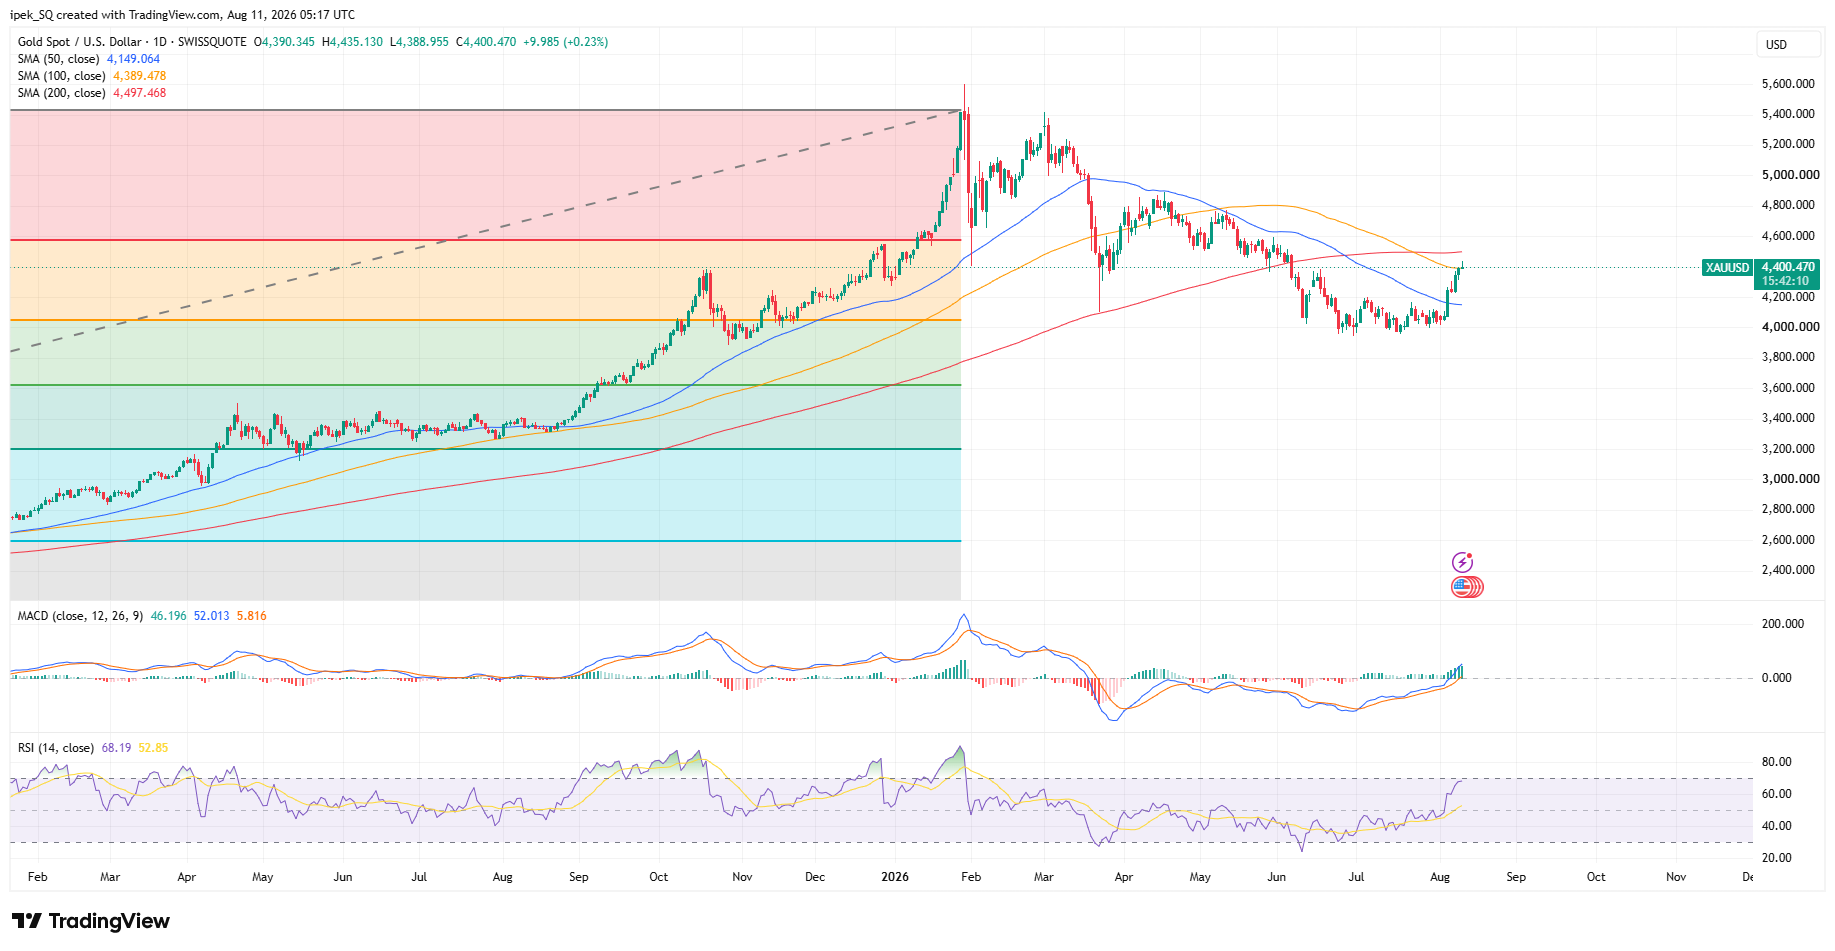Click the TradingView logo
Screen dimensions: 1835x951
[x=91, y=921]
